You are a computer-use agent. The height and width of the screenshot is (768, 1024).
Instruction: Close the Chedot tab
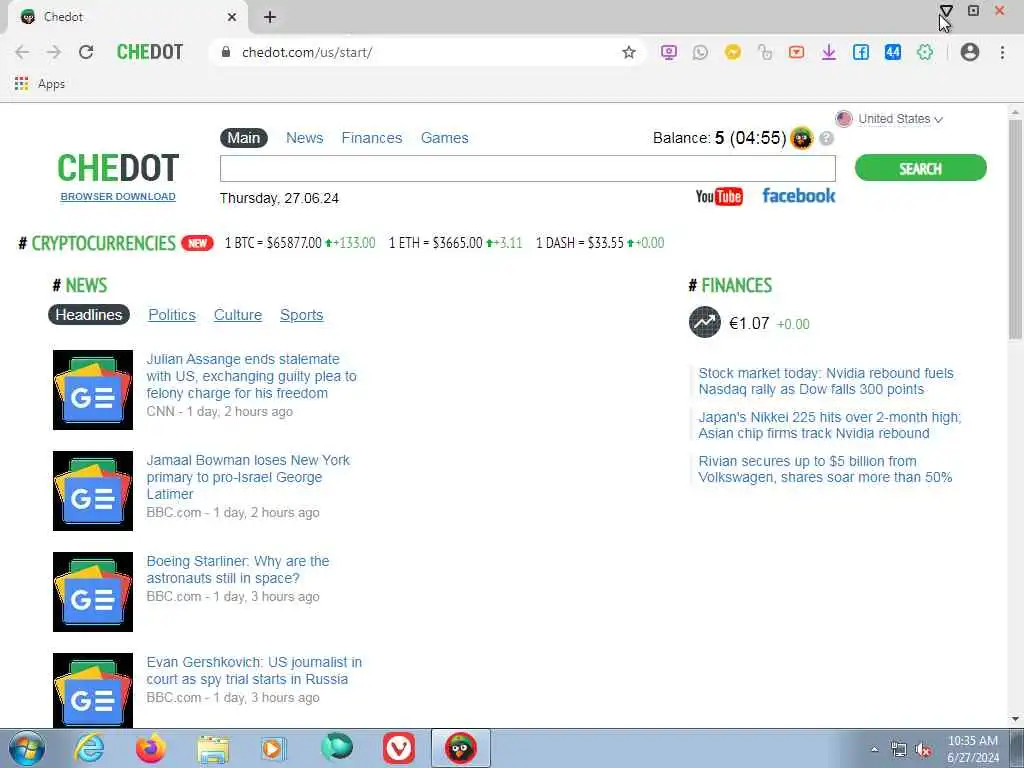[x=232, y=17]
